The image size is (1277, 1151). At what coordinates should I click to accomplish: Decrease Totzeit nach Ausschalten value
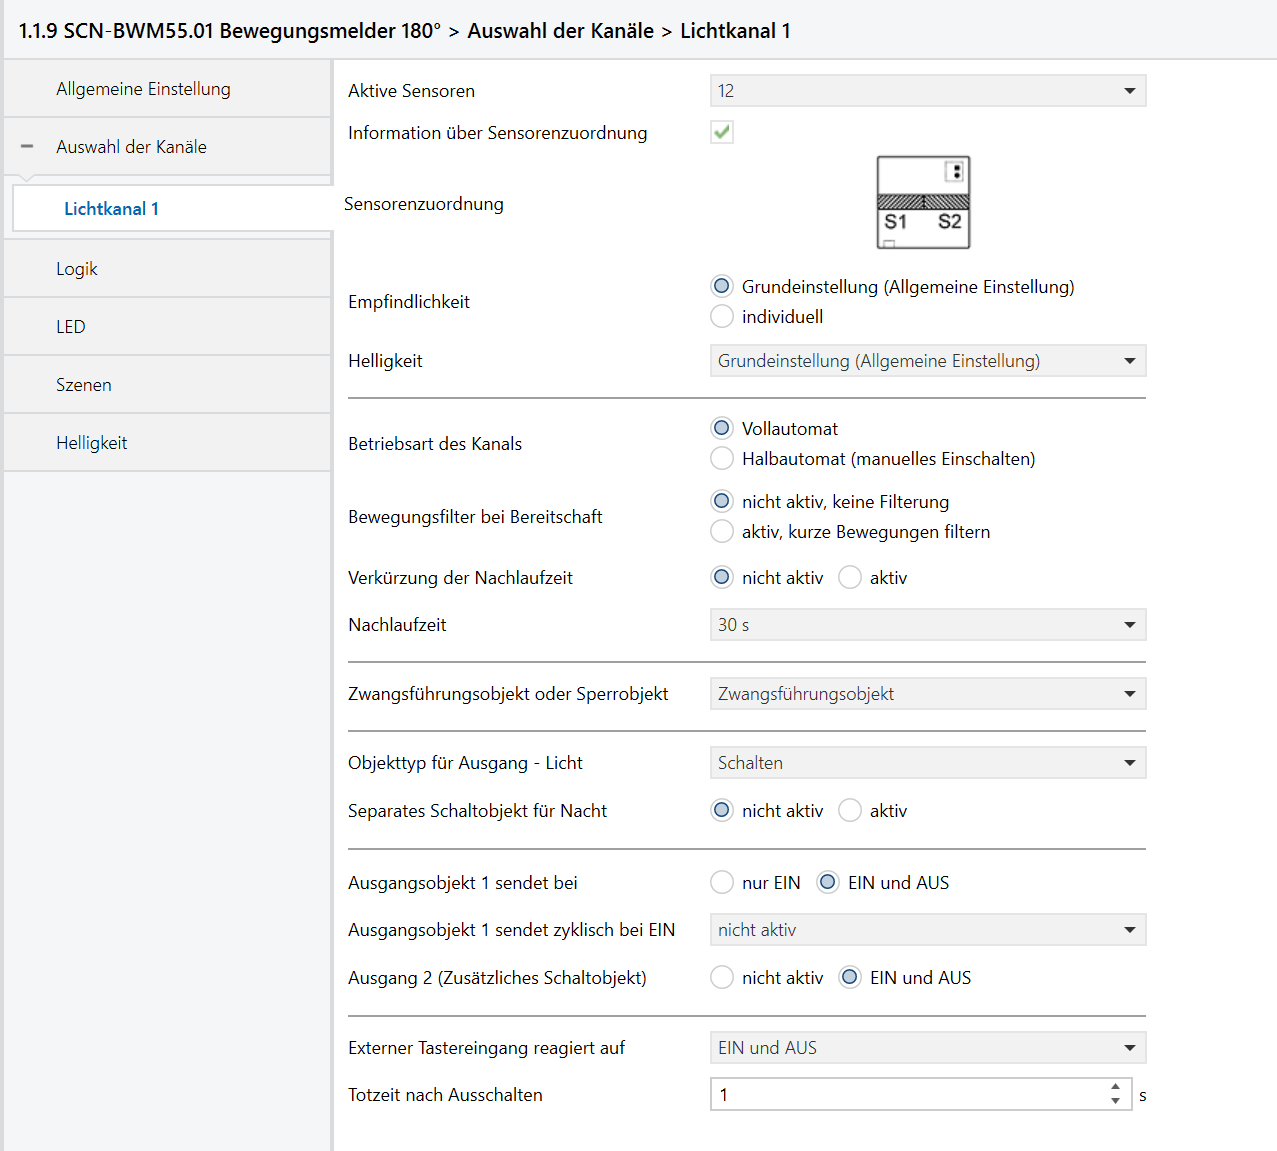[1115, 1102]
